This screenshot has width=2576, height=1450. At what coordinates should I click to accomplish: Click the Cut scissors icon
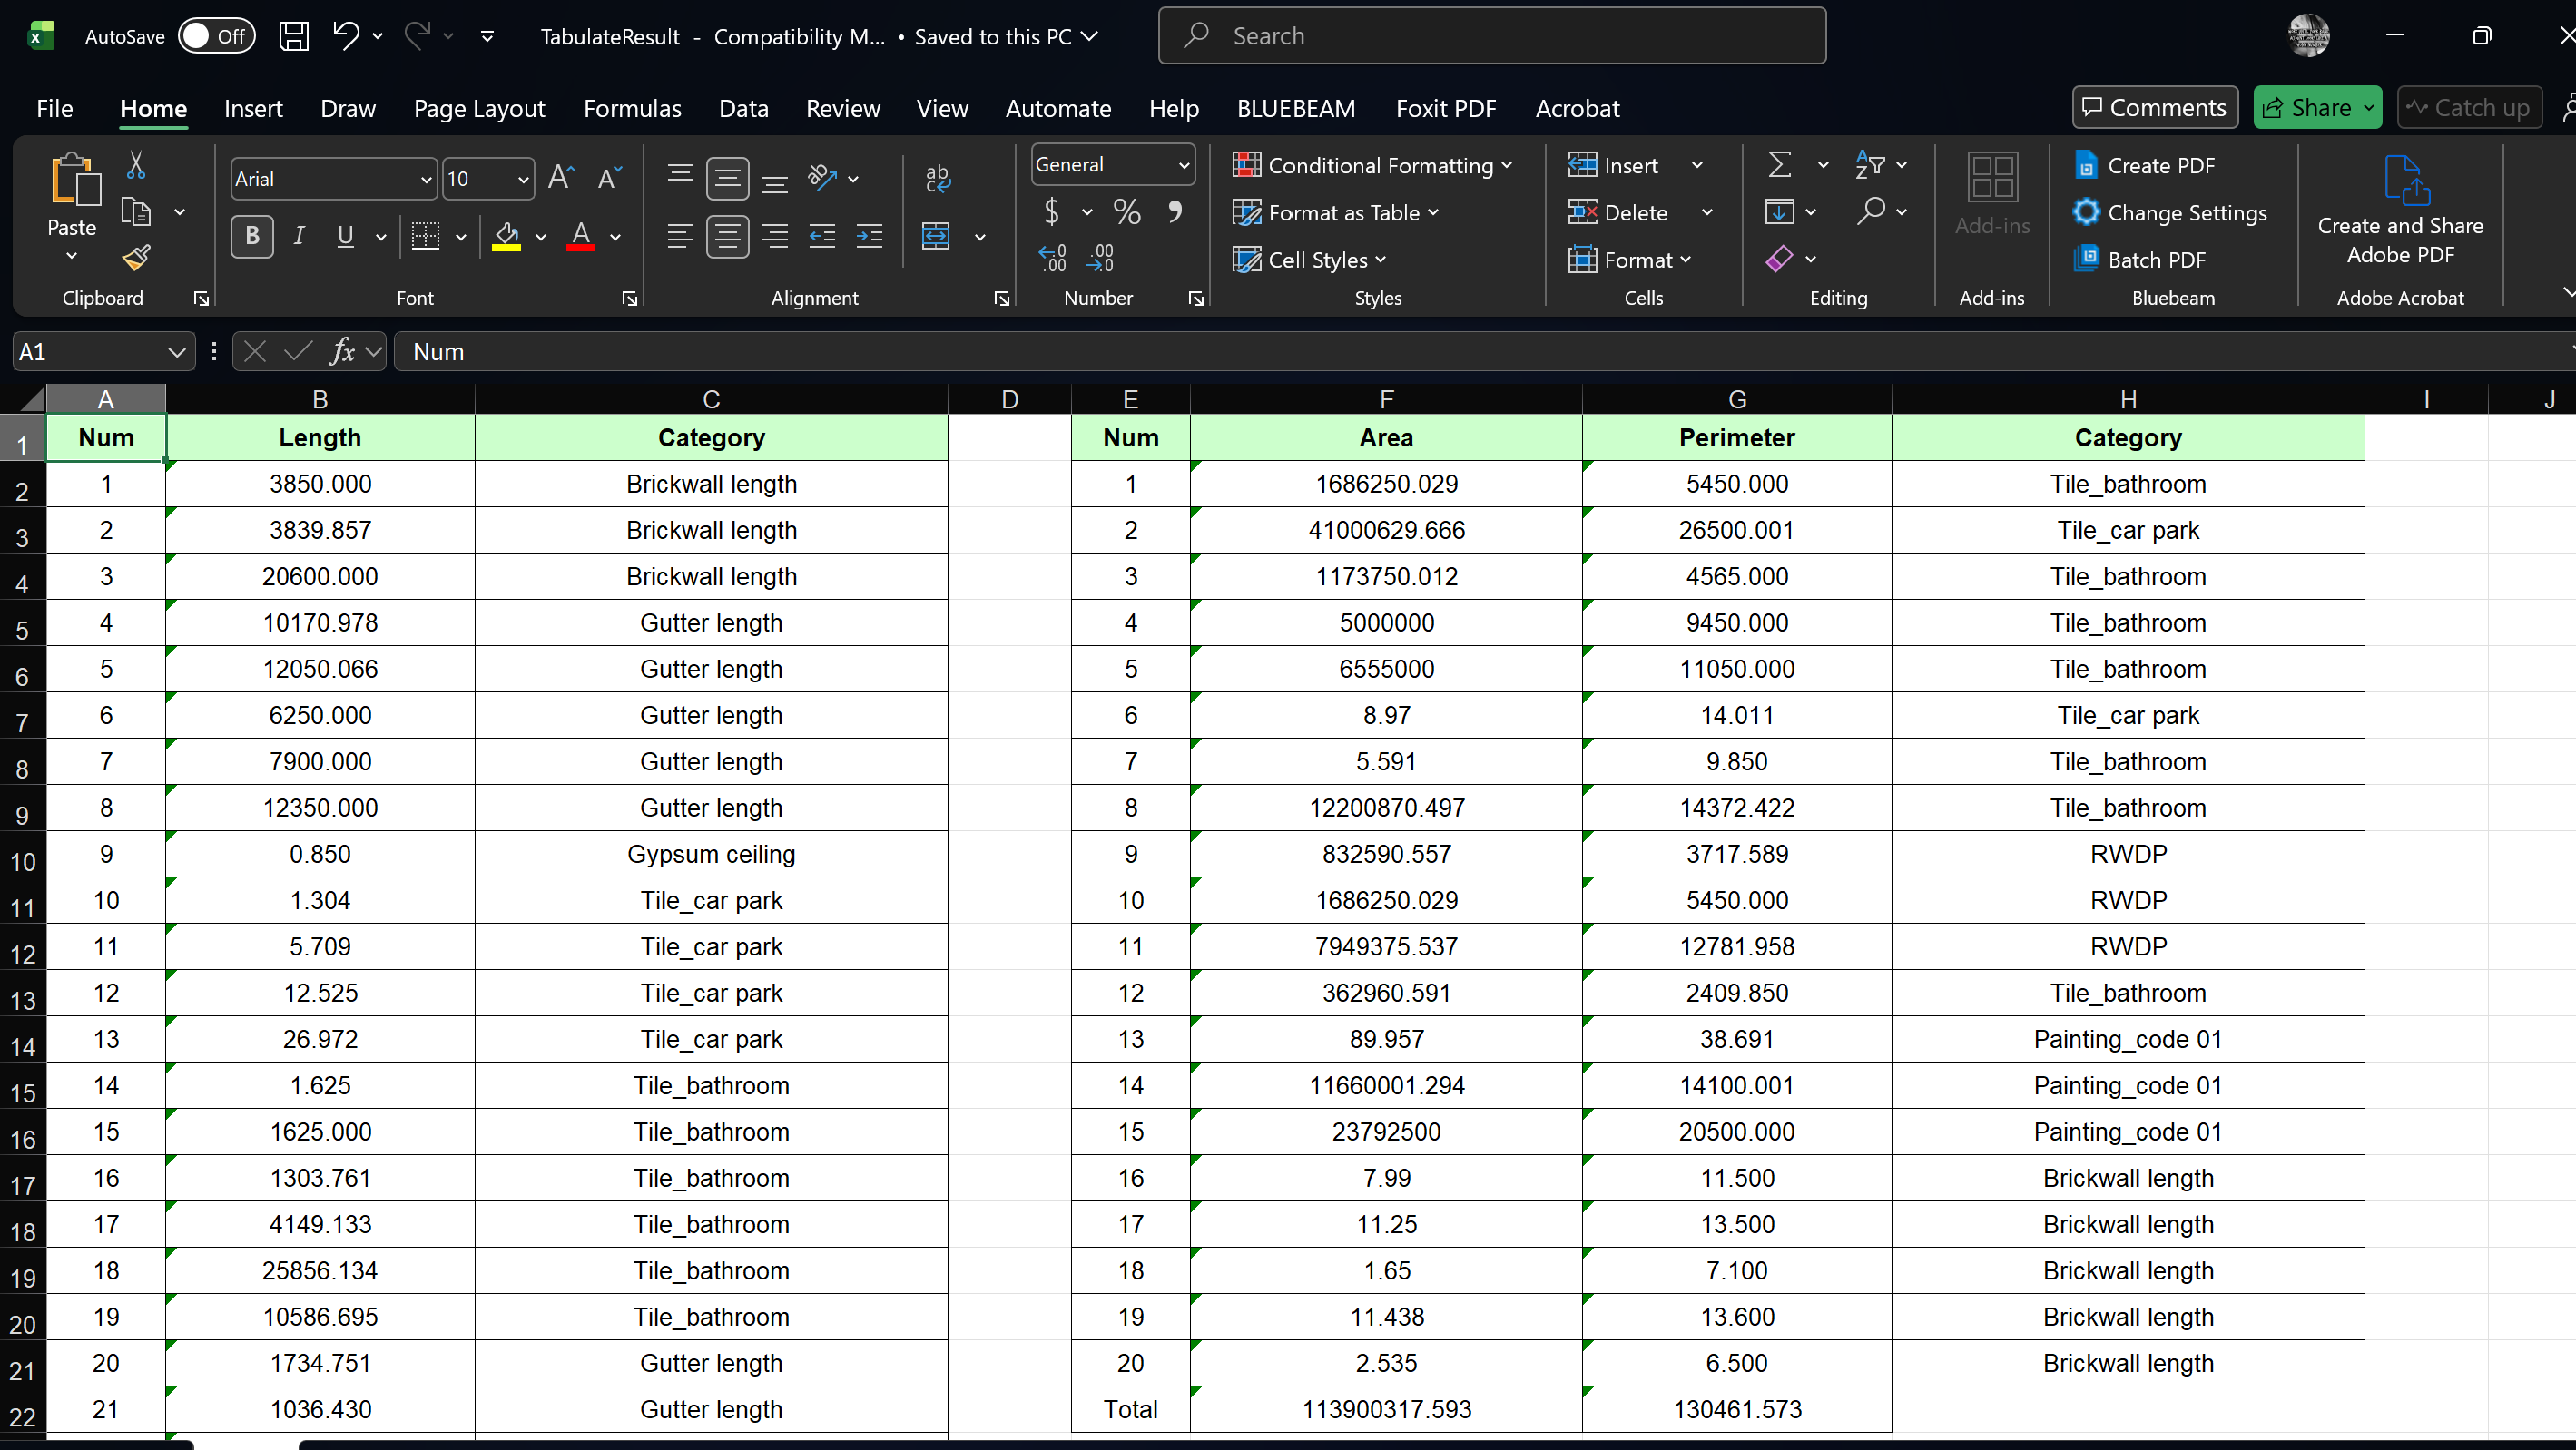click(136, 165)
